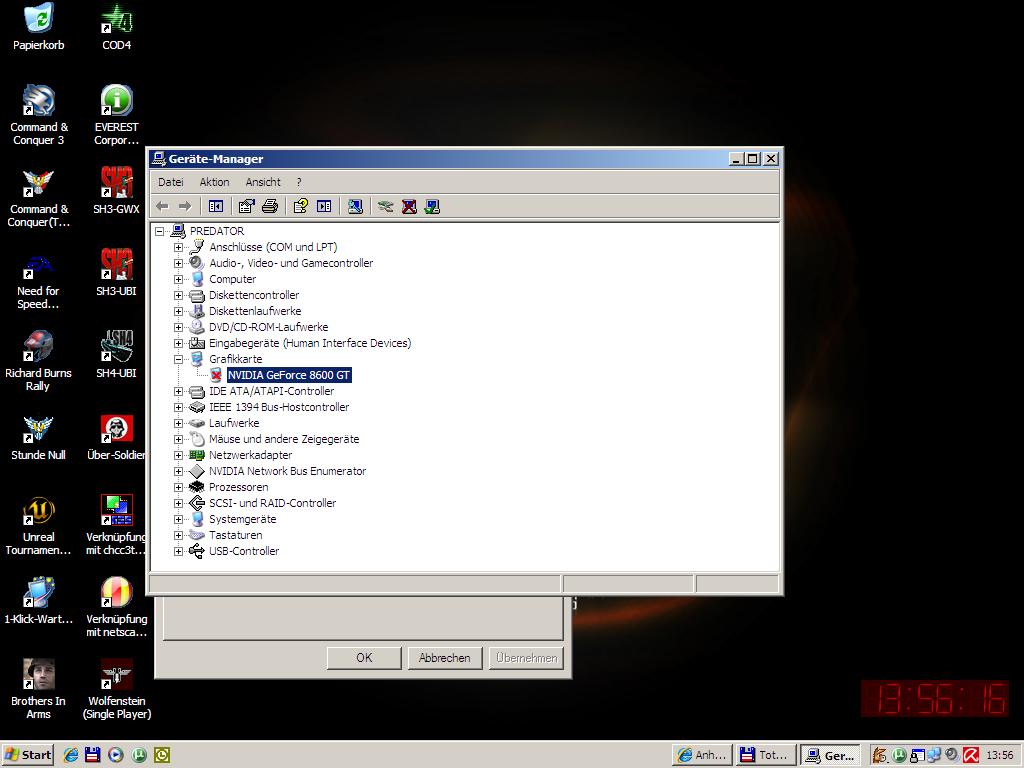Select the SH4-UBI desktop shortcut

[x=116, y=355]
